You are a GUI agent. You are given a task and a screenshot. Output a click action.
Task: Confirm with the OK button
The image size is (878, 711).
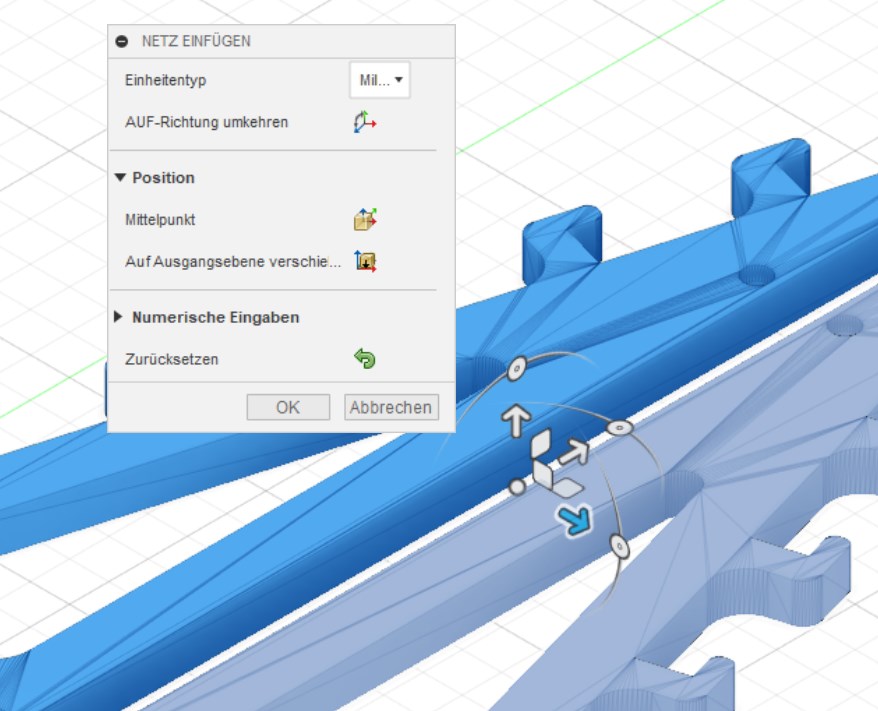pyautogui.click(x=288, y=407)
